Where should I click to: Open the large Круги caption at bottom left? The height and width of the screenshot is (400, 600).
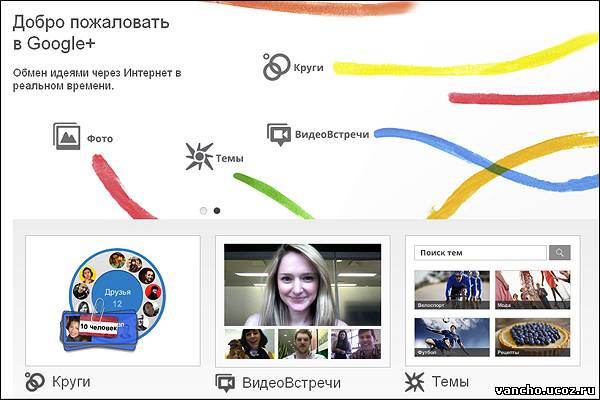[71, 382]
